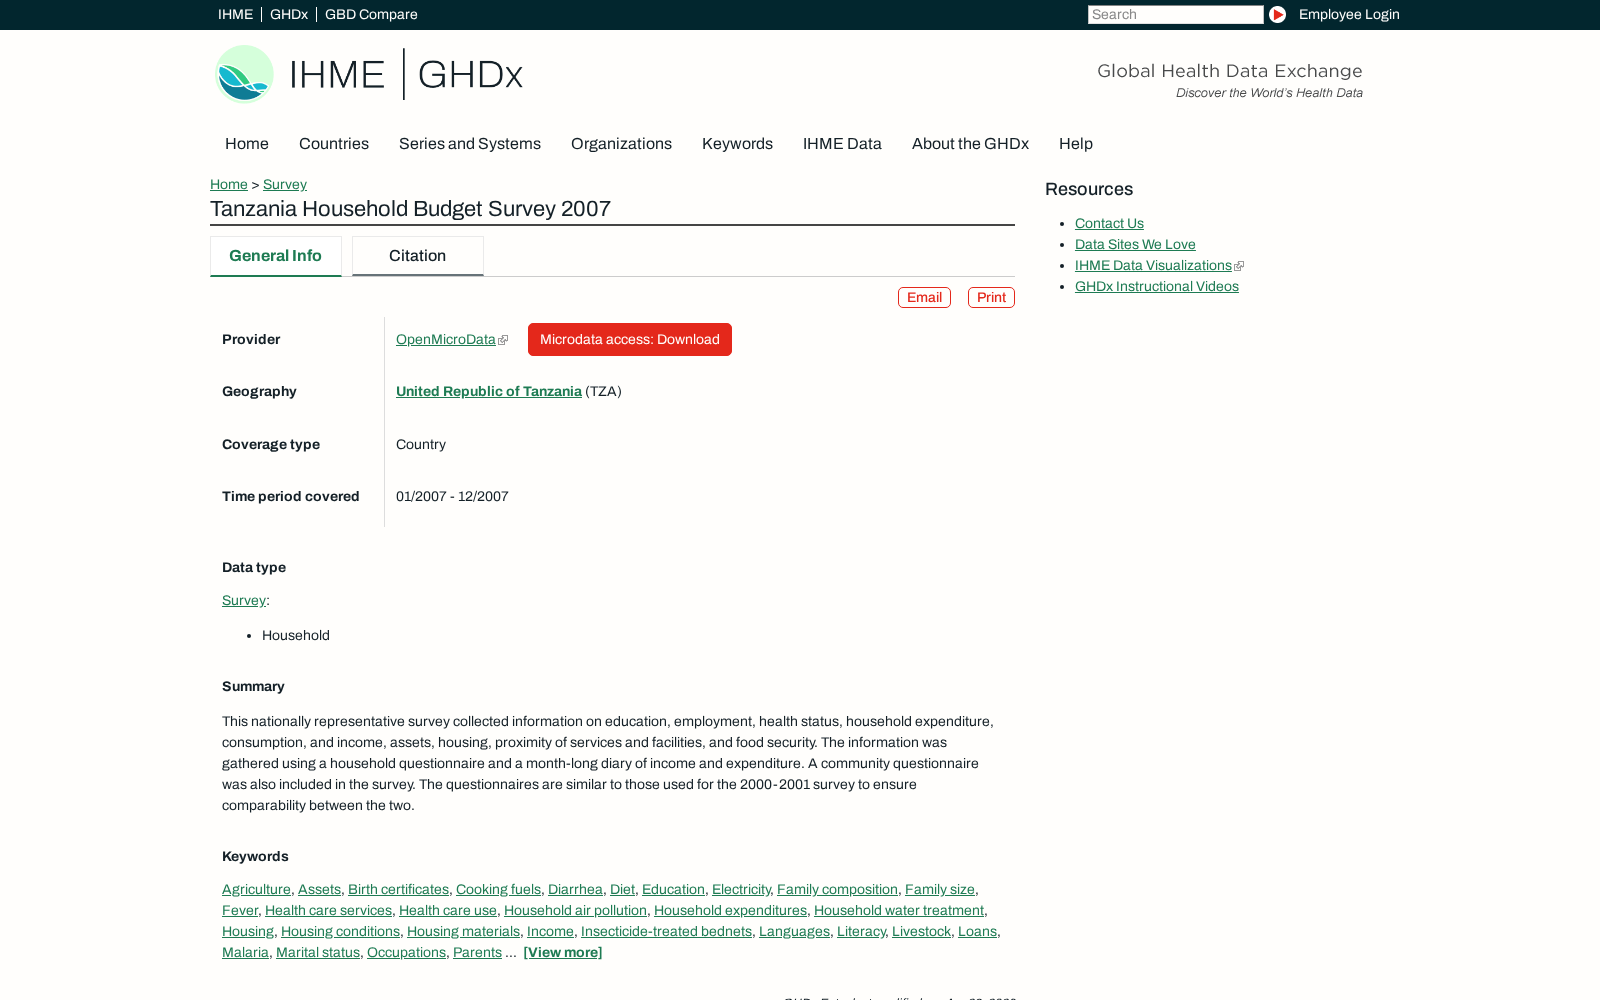This screenshot has width=1600, height=1000.
Task: Click the Print button
Action: (991, 297)
